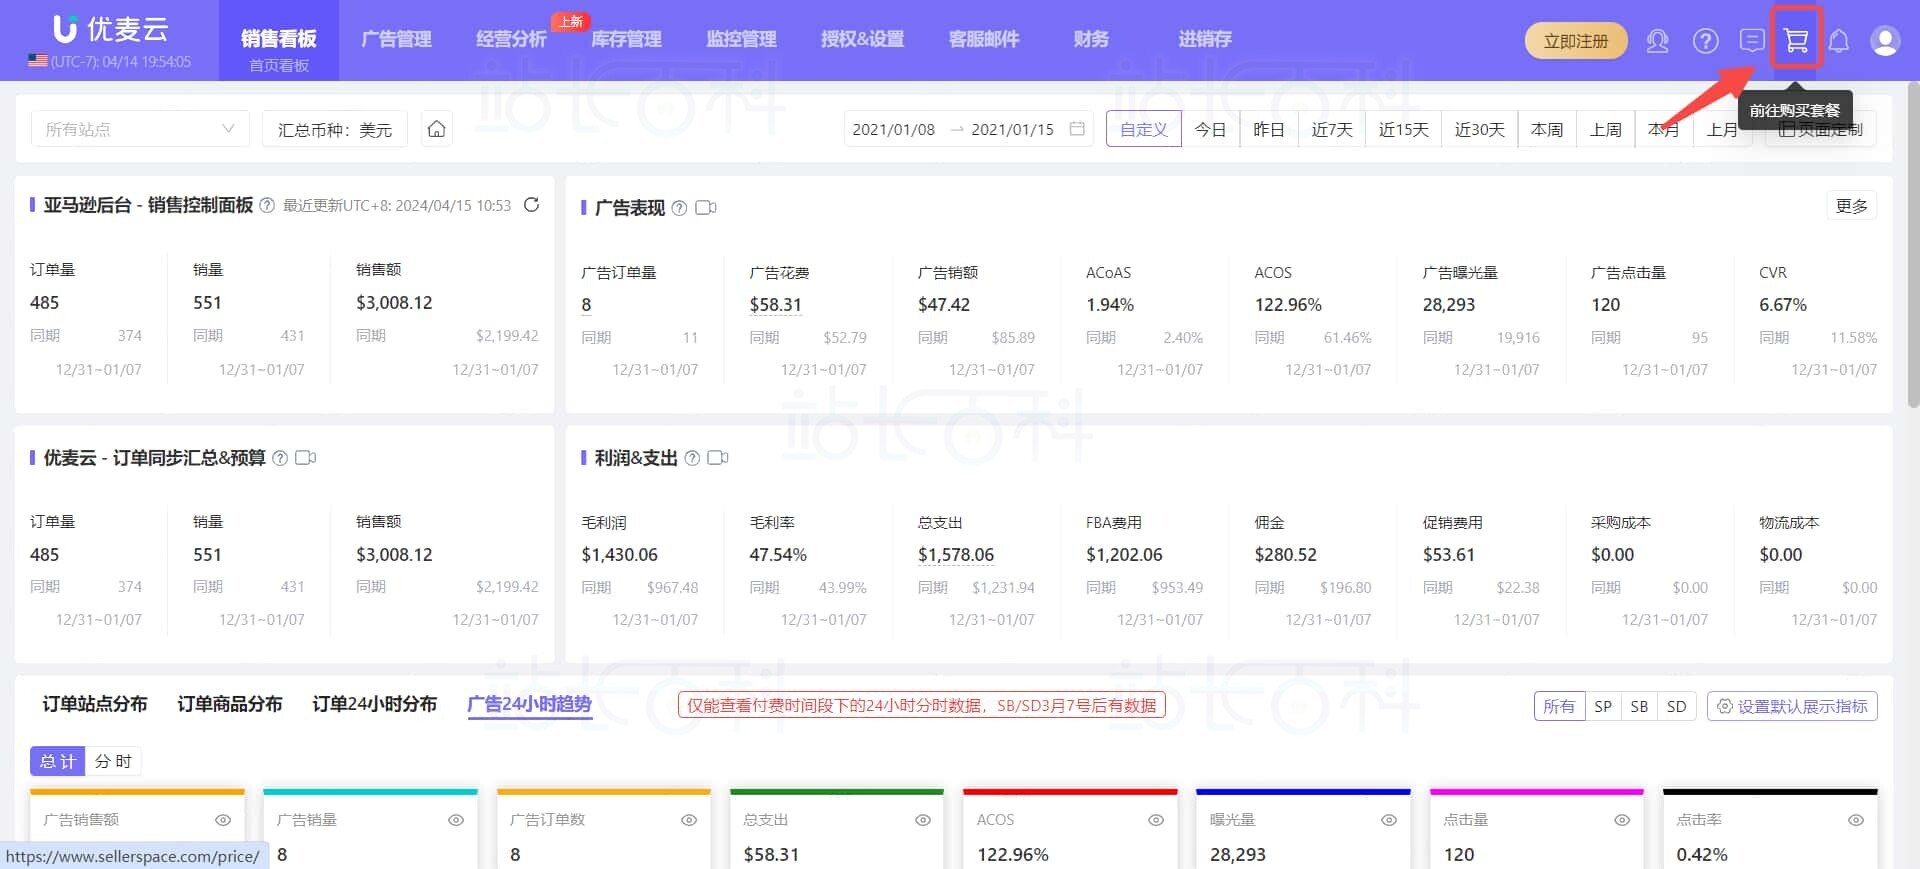
Task: Click the 优麦云 logo
Action: tap(111, 29)
